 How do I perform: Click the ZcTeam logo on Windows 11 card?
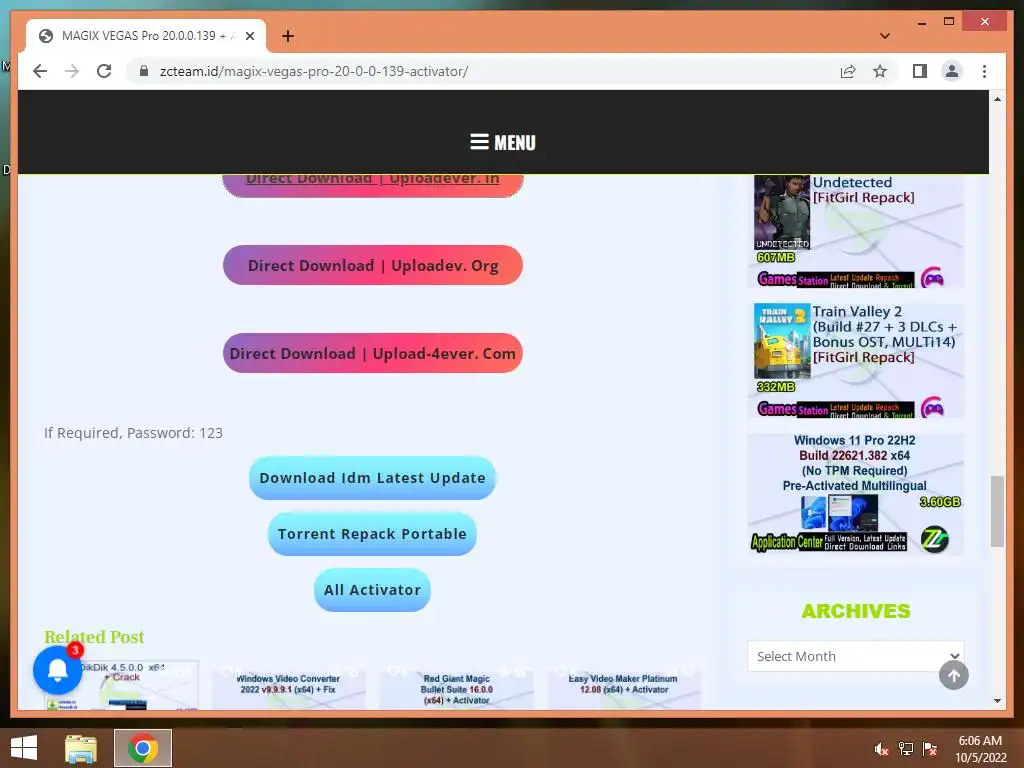click(x=935, y=539)
